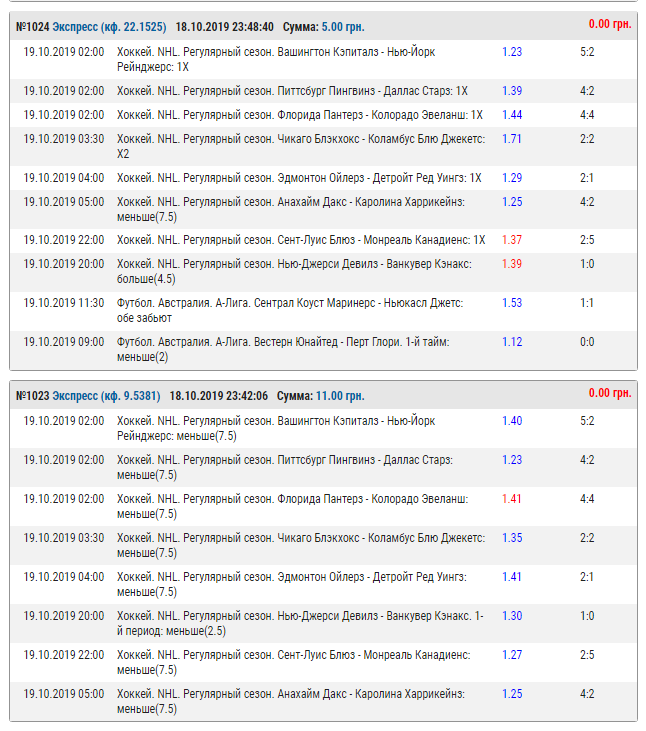Click red odds 1.41 for Флорида
Image resolution: width=646 pixels, height=731 pixels.
click(511, 499)
